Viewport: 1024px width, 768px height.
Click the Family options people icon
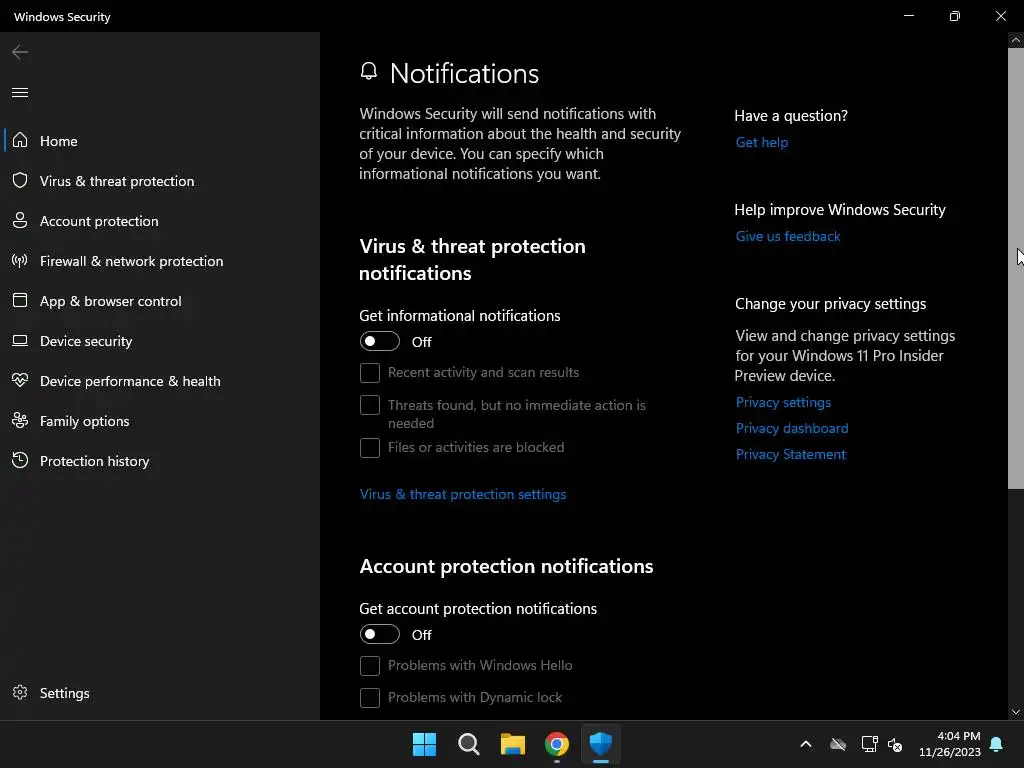20,421
